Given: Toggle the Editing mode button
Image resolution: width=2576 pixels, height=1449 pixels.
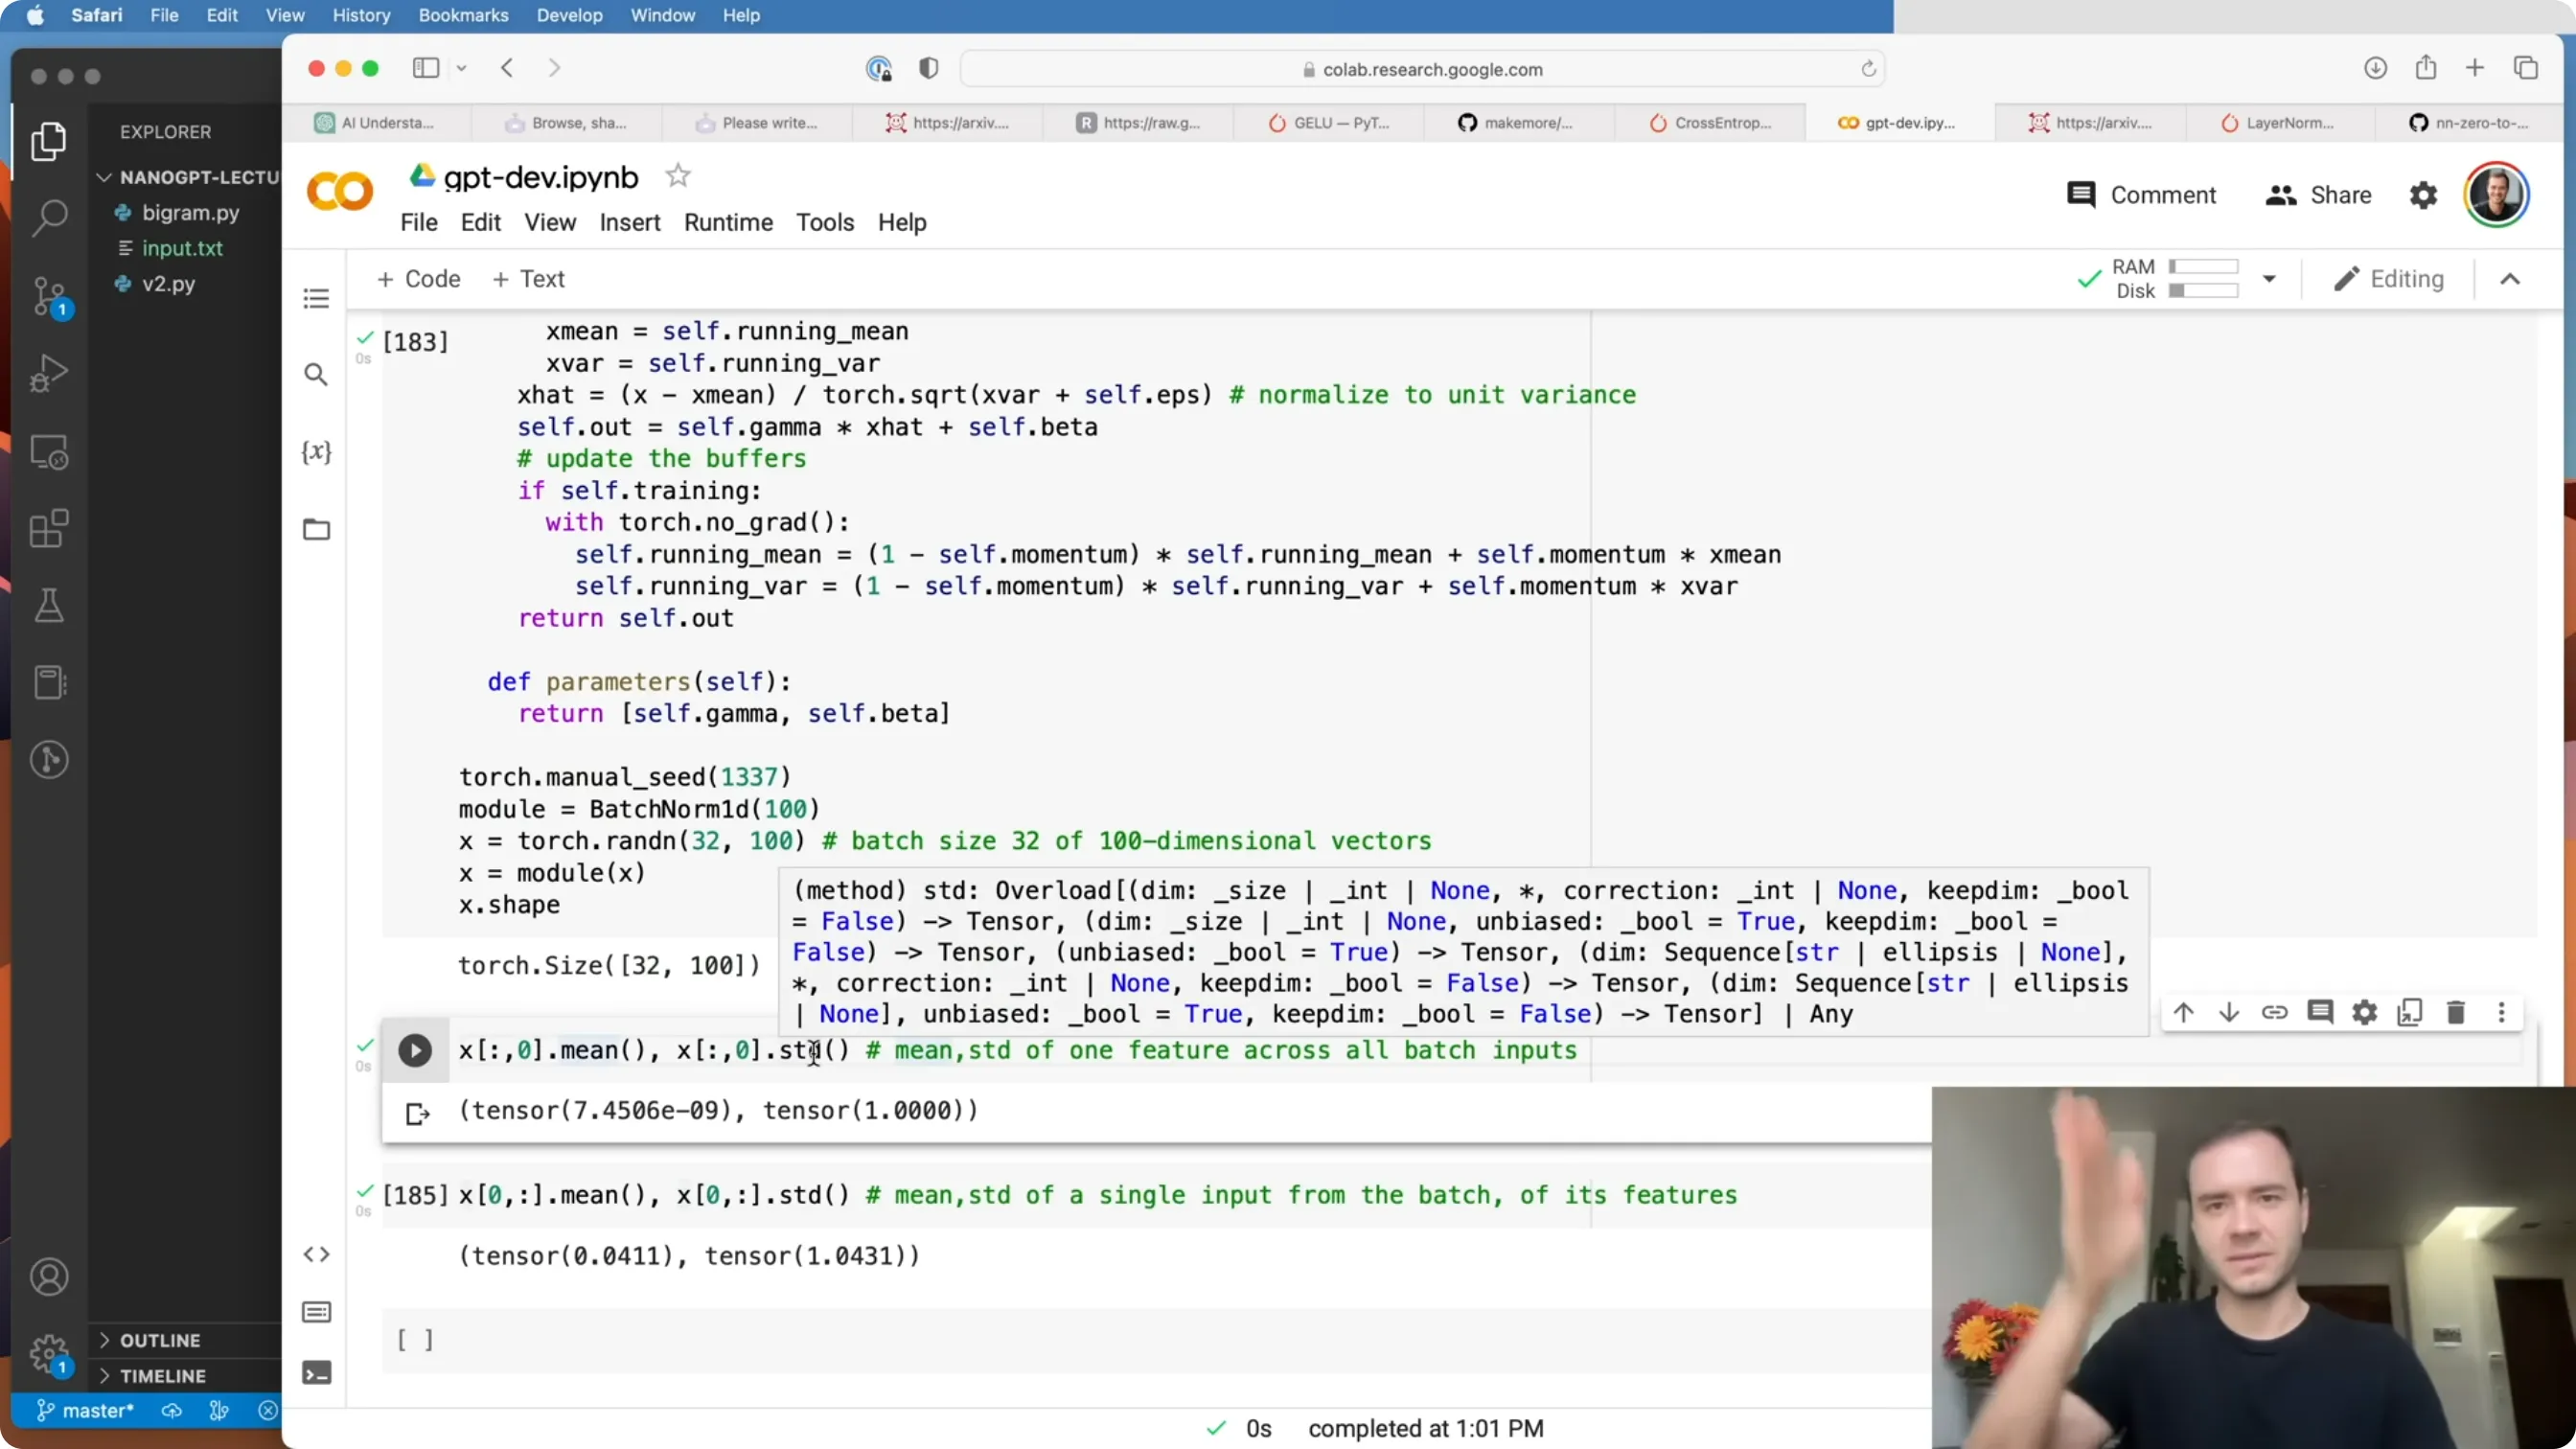Looking at the screenshot, I should [x=2388, y=279].
